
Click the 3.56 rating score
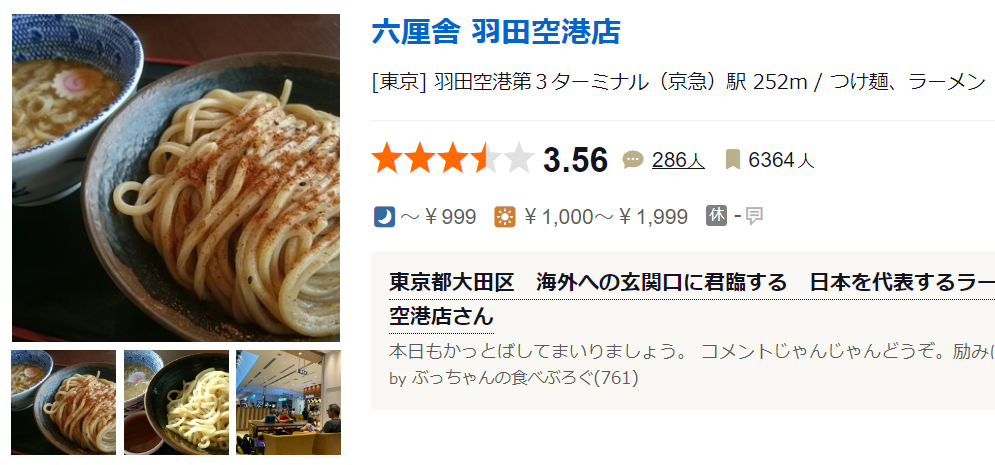coord(576,160)
